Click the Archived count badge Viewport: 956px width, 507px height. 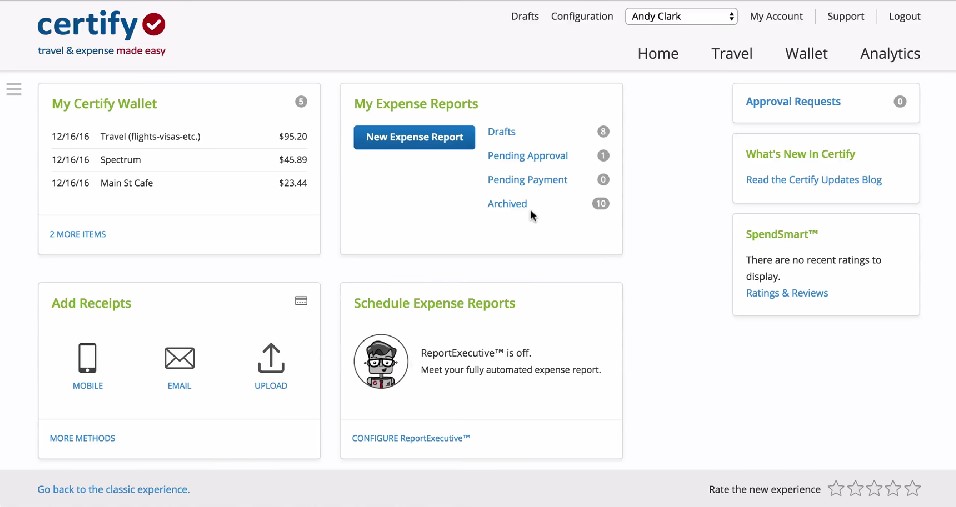(601, 204)
